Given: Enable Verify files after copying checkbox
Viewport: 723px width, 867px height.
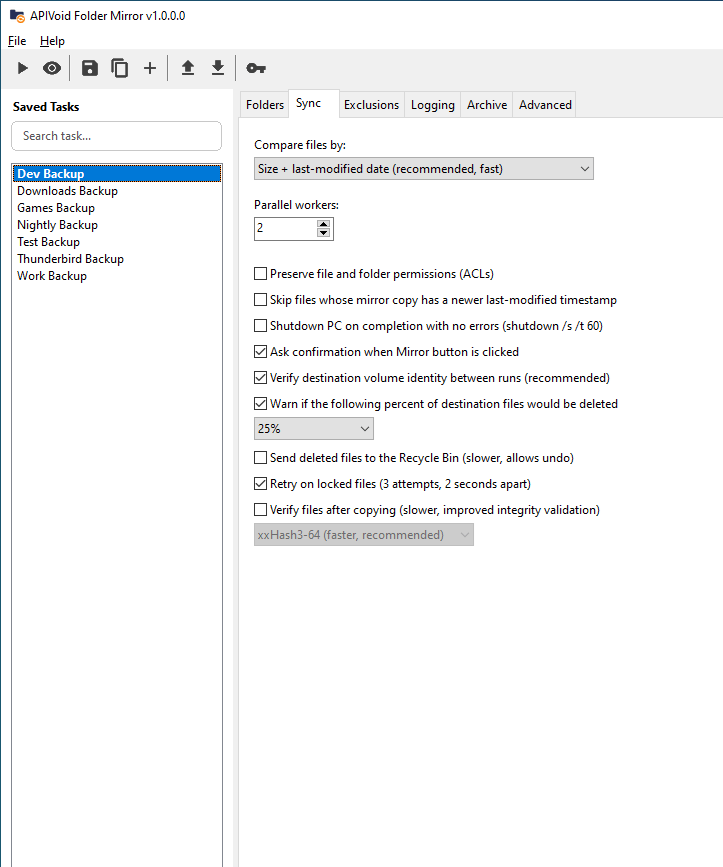Looking at the screenshot, I should click(260, 510).
